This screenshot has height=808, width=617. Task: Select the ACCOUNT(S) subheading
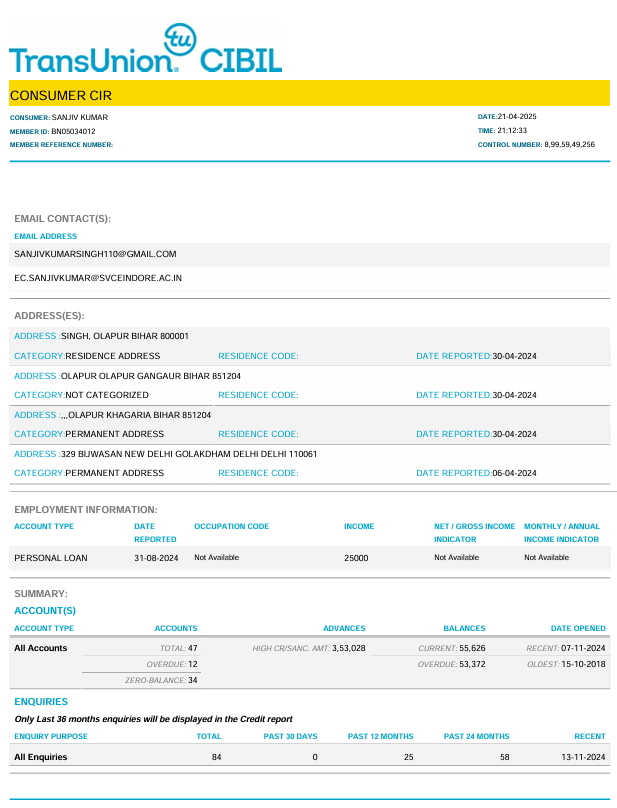45,611
